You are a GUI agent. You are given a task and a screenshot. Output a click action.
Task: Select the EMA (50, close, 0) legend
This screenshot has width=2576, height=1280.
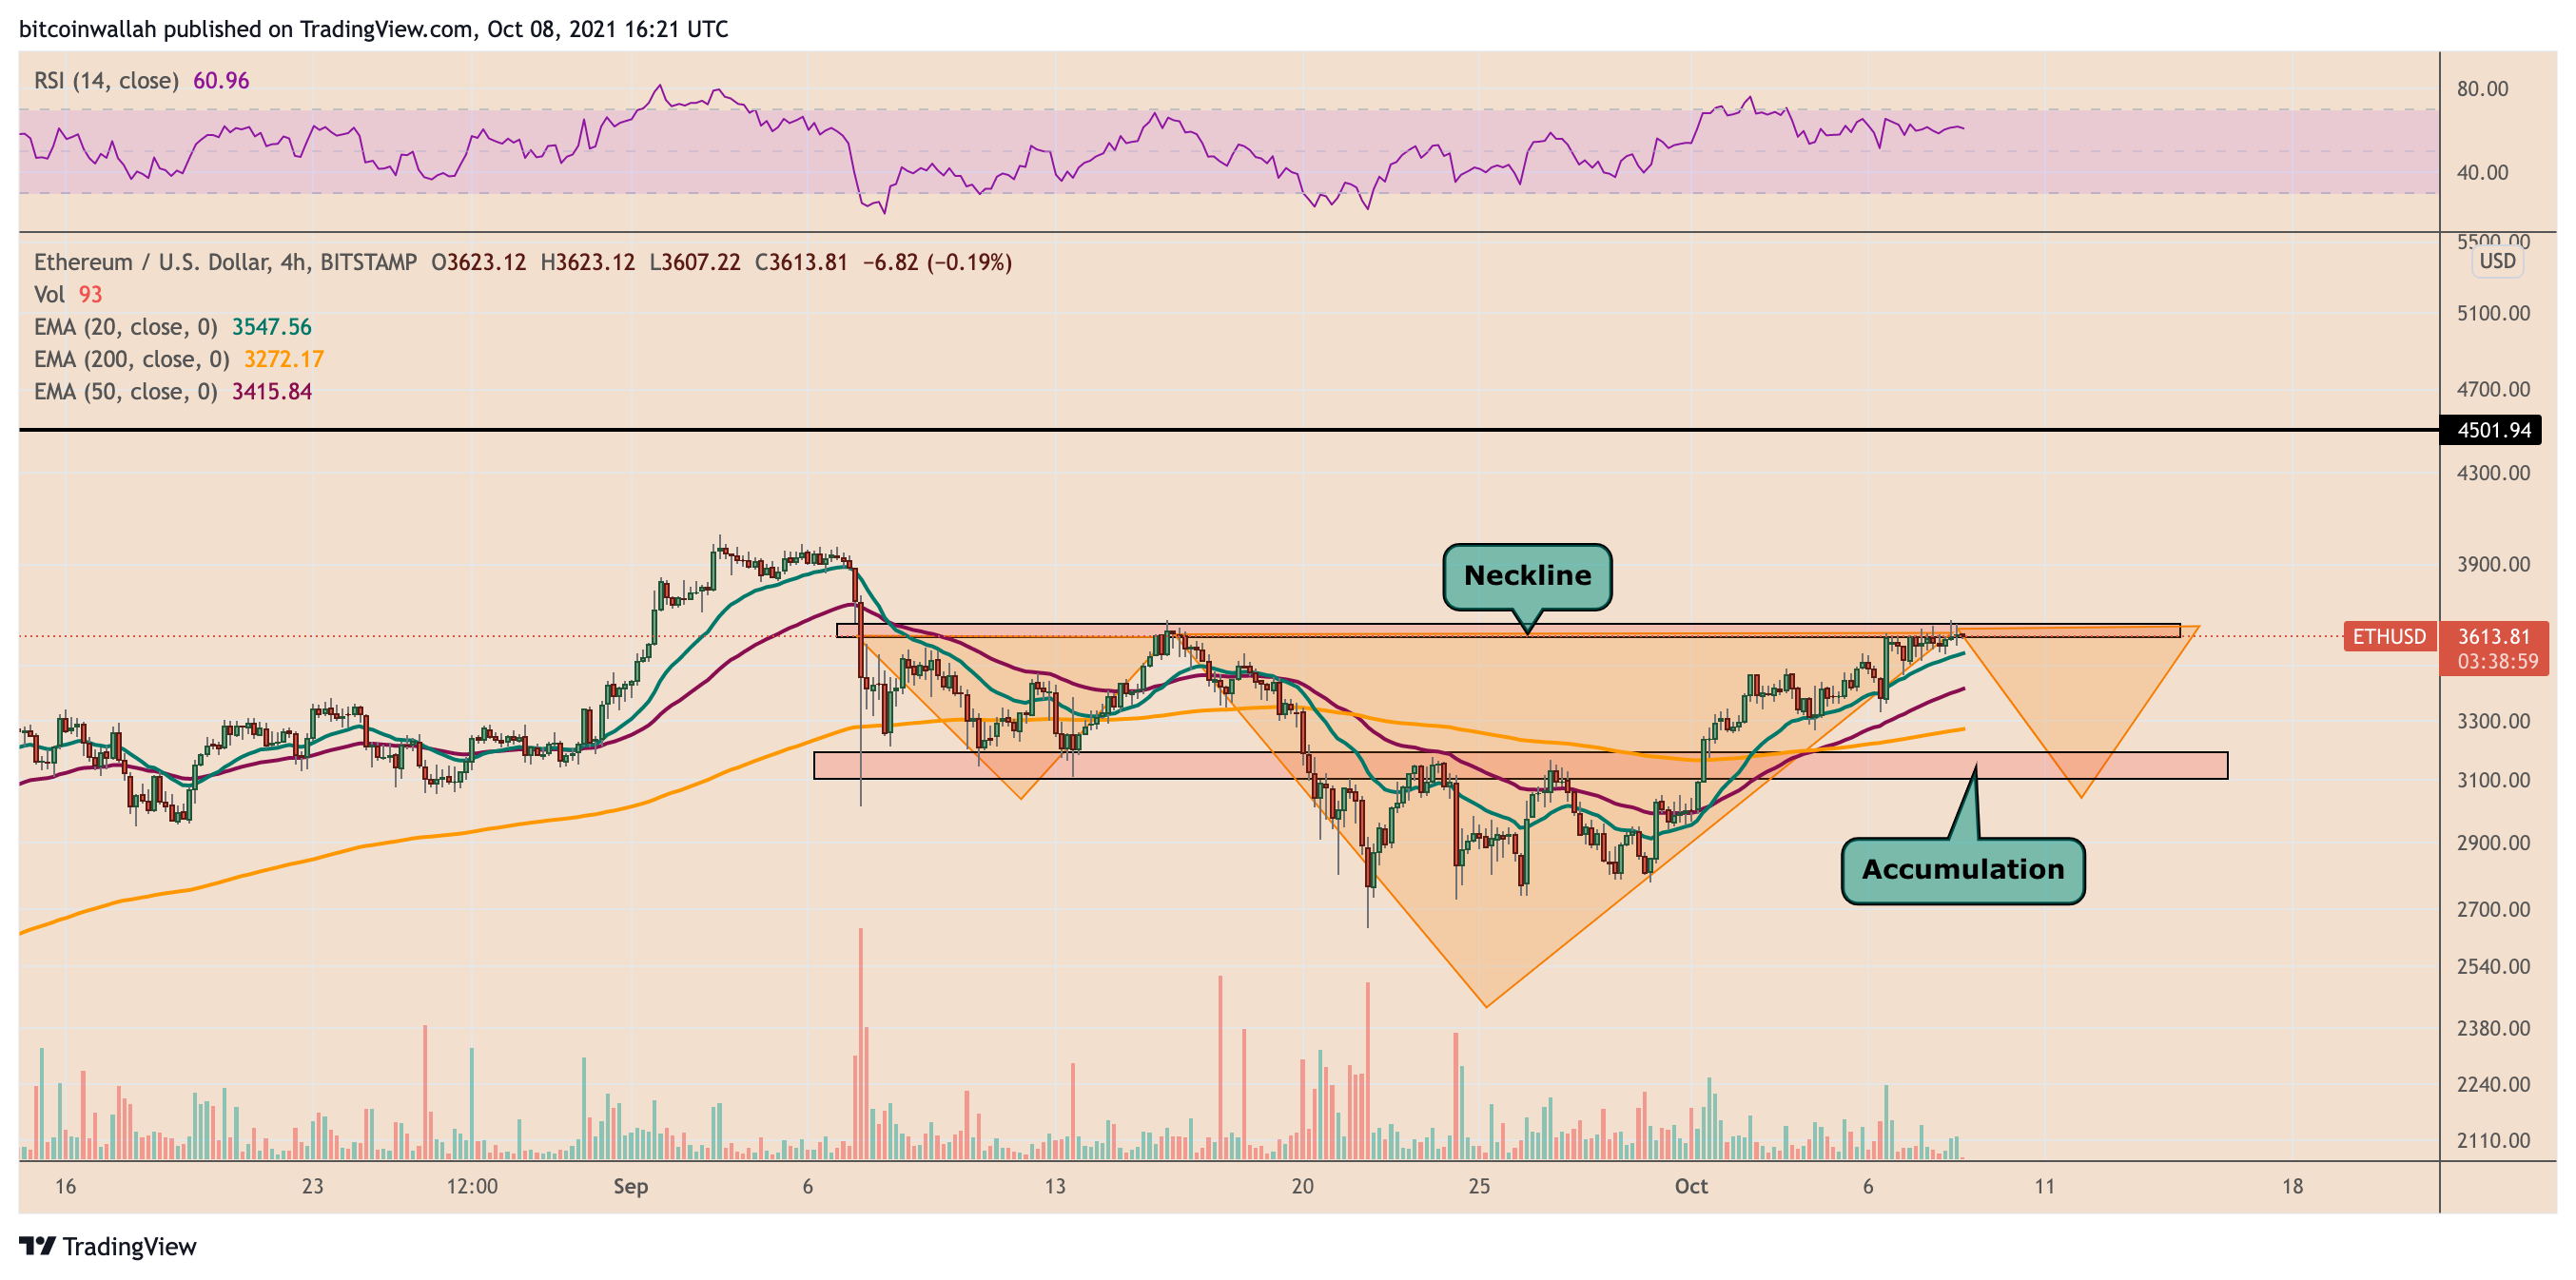pyautogui.click(x=126, y=391)
